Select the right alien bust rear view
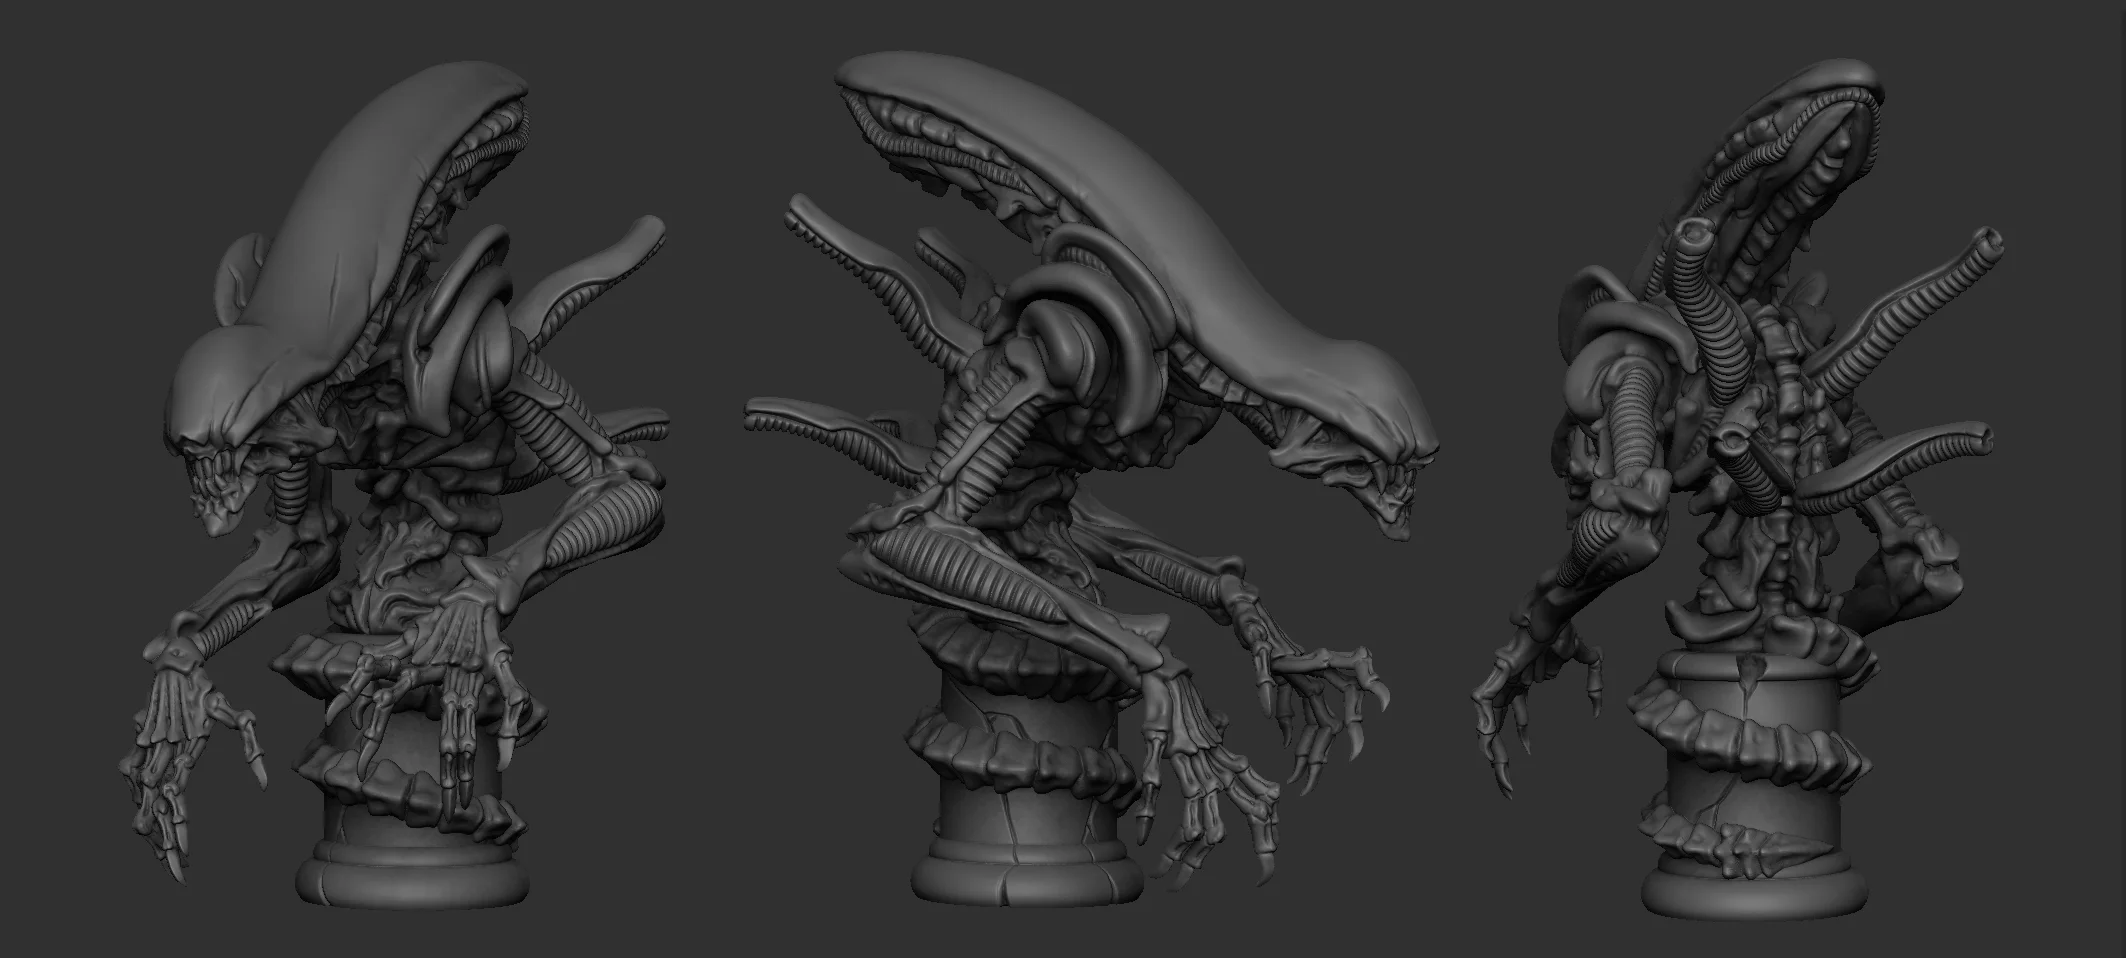 (1735, 490)
